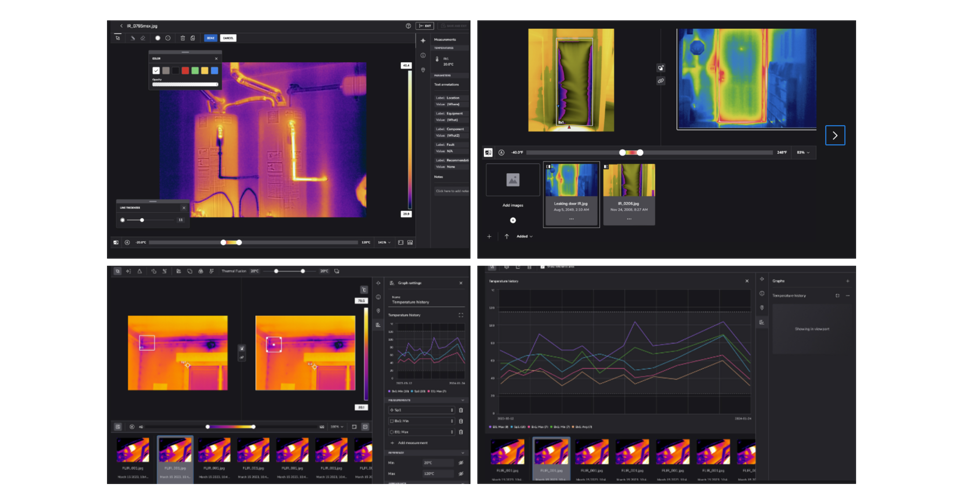Open the 83% zoom dropdown
The height and width of the screenshot is (504, 962).
click(802, 153)
